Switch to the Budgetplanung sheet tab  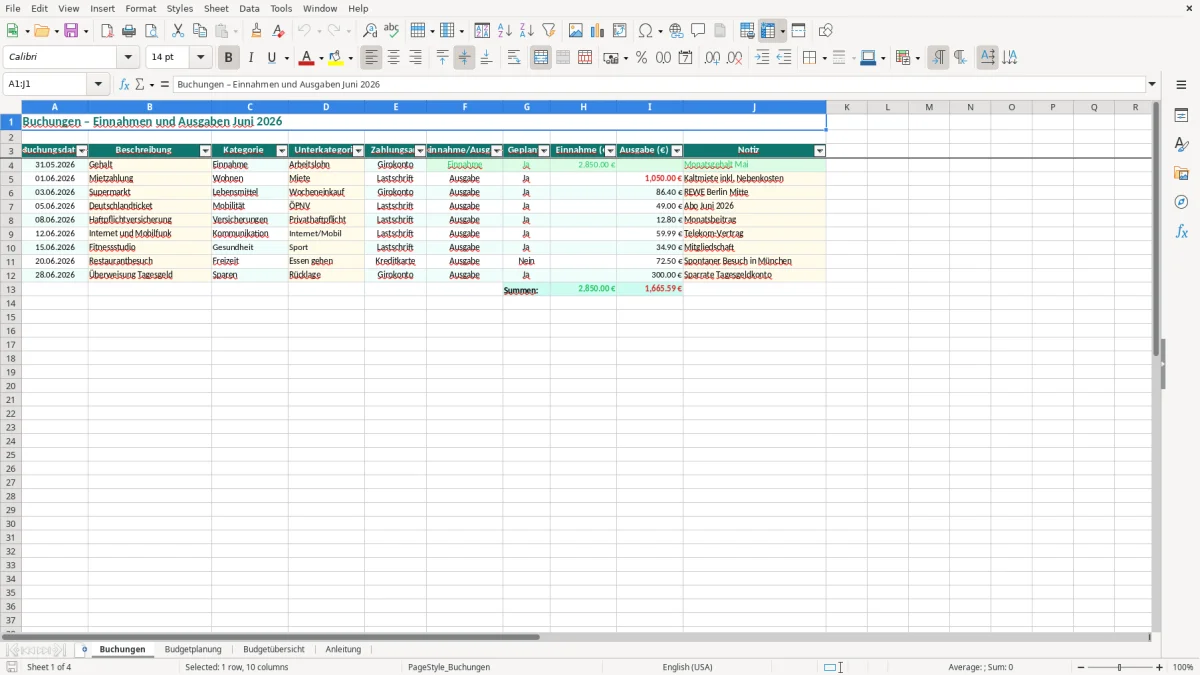pos(193,649)
